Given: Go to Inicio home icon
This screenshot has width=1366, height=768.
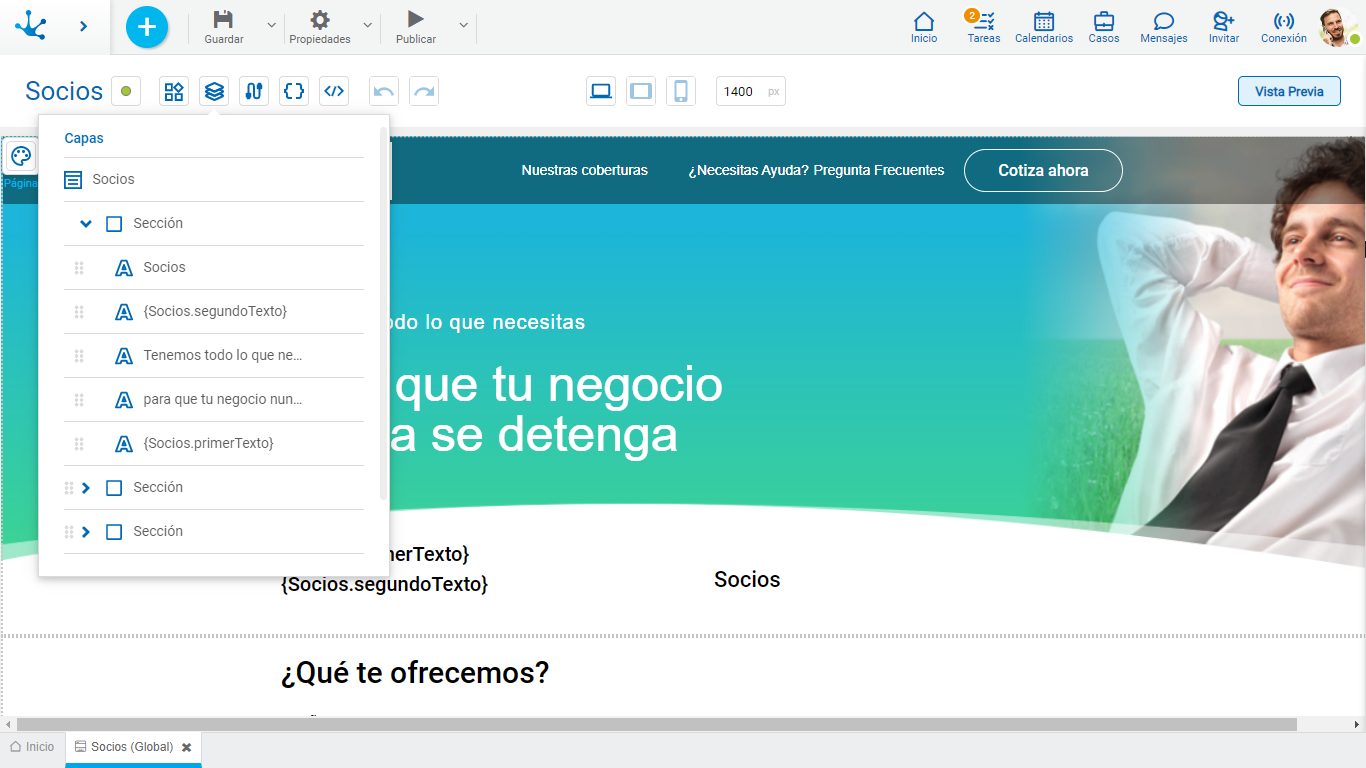Looking at the screenshot, I should [x=924, y=21].
